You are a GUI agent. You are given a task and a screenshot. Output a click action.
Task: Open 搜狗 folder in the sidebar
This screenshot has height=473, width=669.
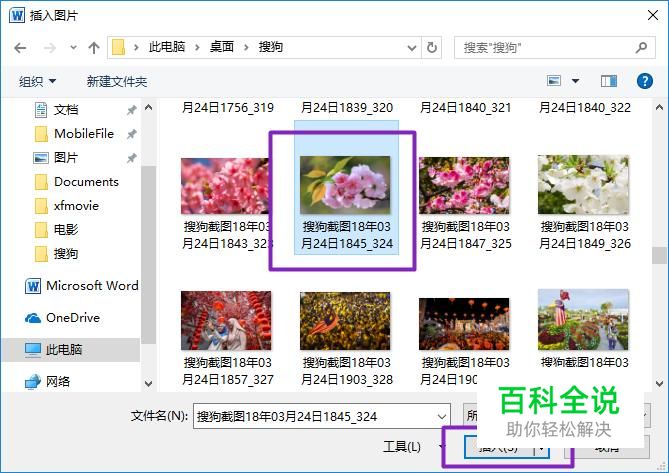pyautogui.click(x=66, y=254)
